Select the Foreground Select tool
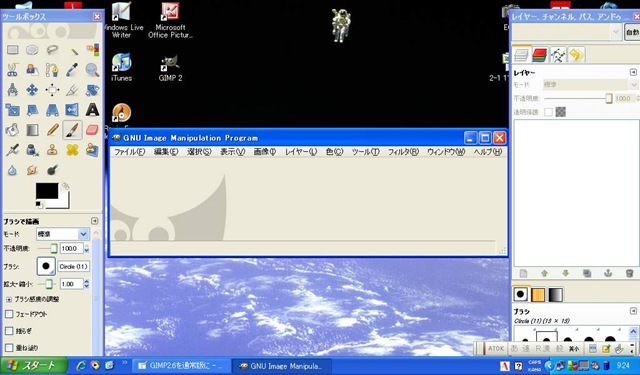The image size is (640, 375). coord(32,70)
